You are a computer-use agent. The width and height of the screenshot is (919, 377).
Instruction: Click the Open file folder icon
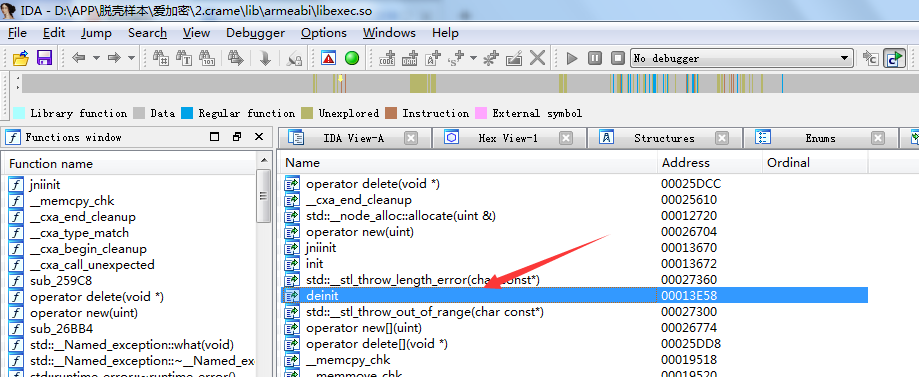(21, 58)
